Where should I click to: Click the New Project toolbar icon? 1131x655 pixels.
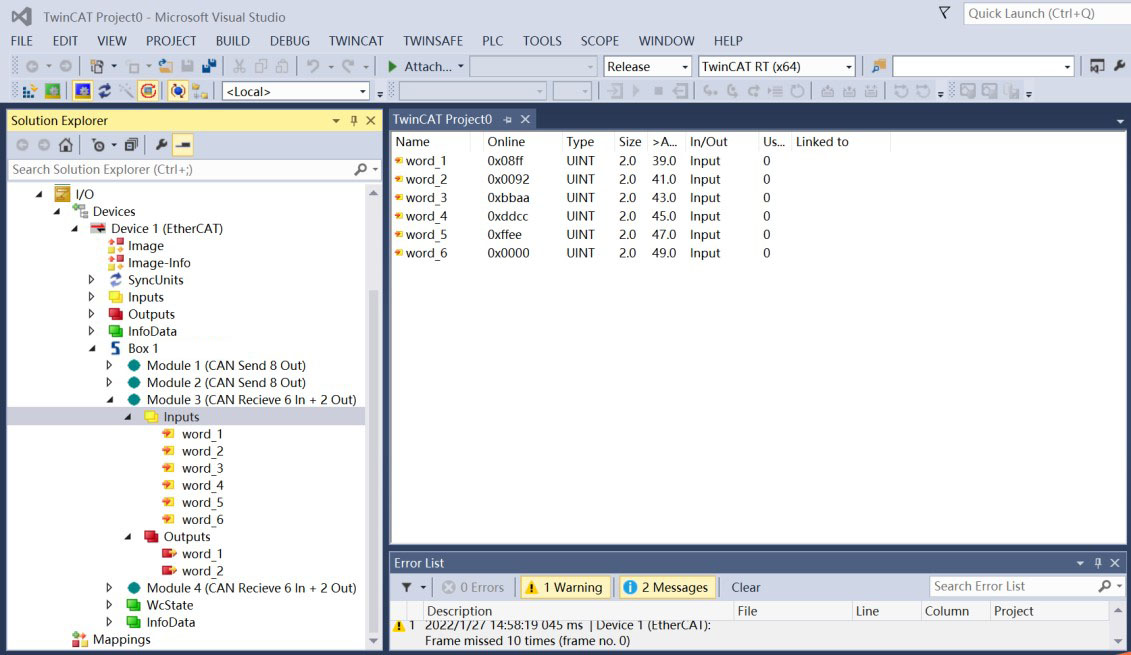(x=97, y=66)
